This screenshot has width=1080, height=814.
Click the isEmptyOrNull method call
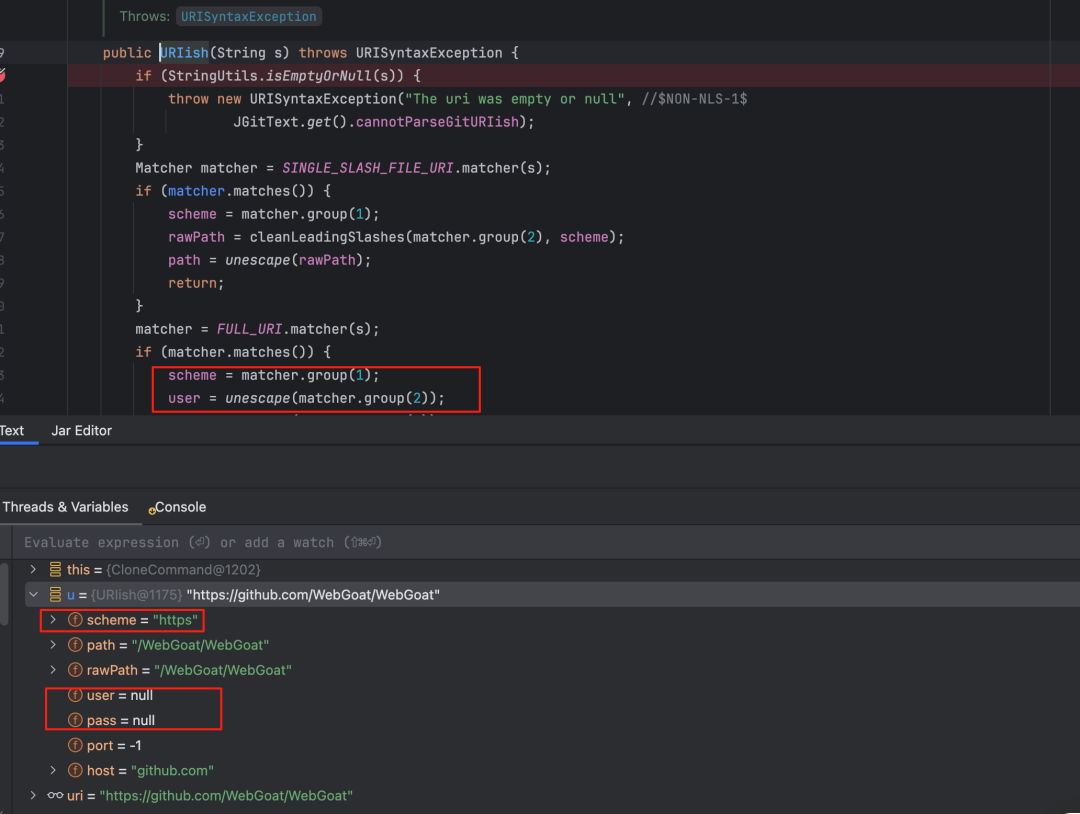(319, 76)
